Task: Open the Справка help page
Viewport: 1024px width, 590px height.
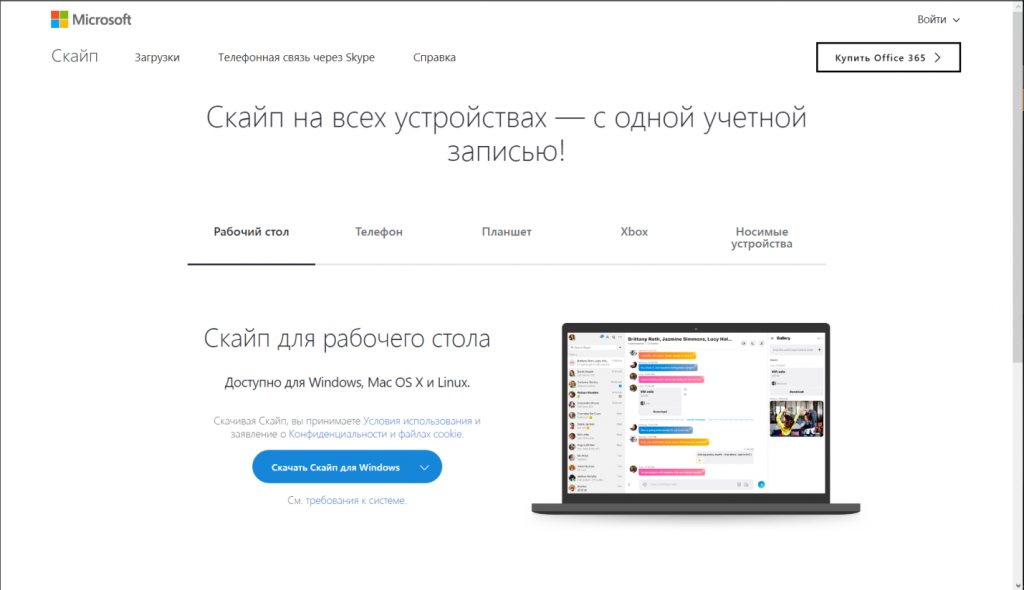Action: coord(434,58)
